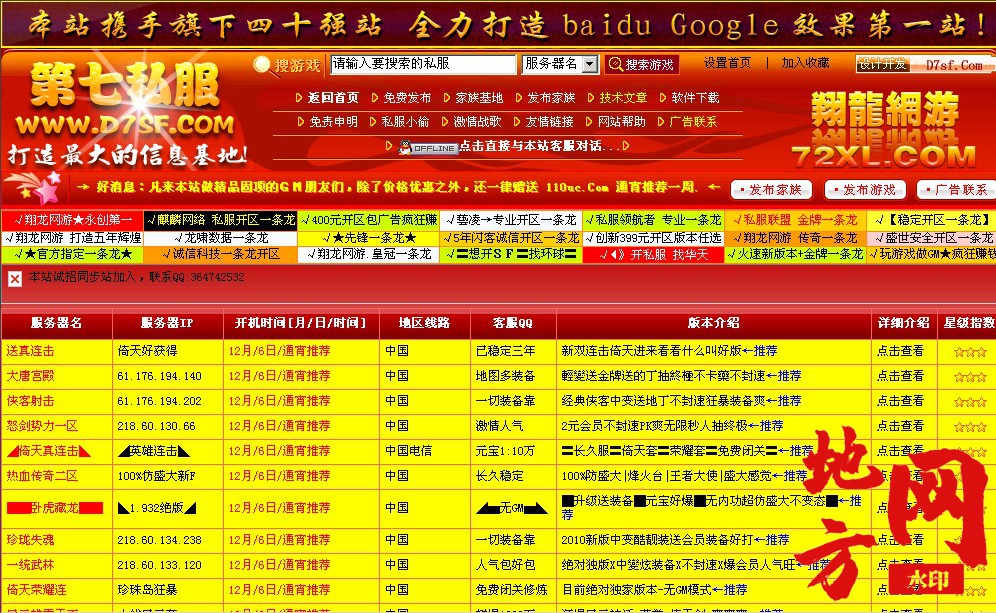This screenshot has width=996, height=613.
Task: Select the 私服小偷 menu item
Action: point(405,122)
